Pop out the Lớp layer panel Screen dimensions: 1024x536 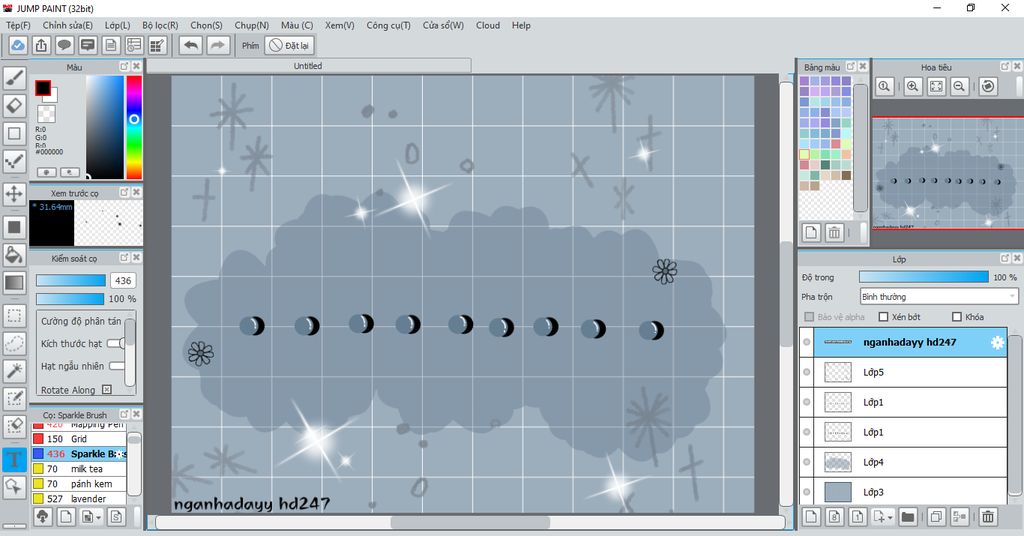pos(1005,259)
